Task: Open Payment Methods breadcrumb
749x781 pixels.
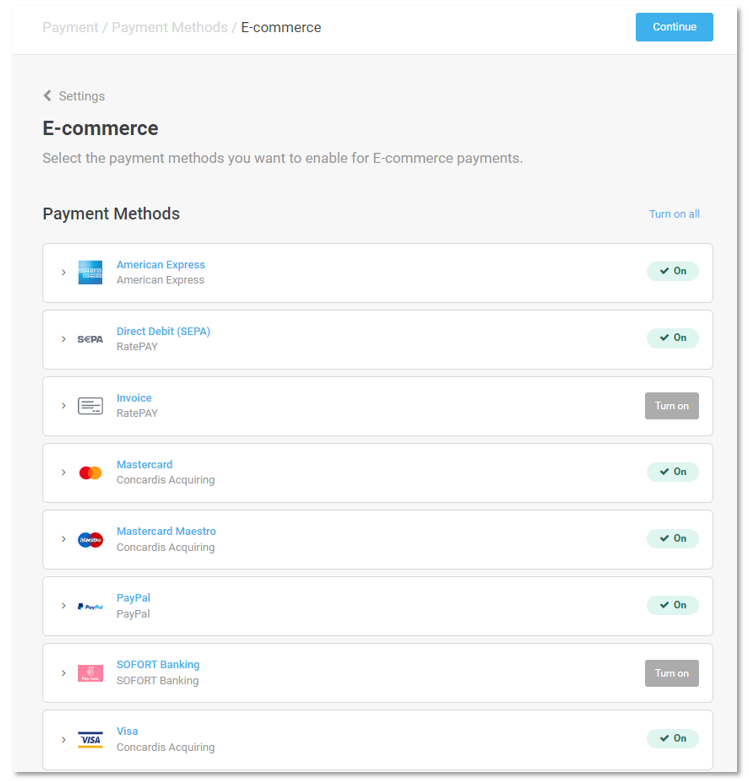Action: click(169, 27)
